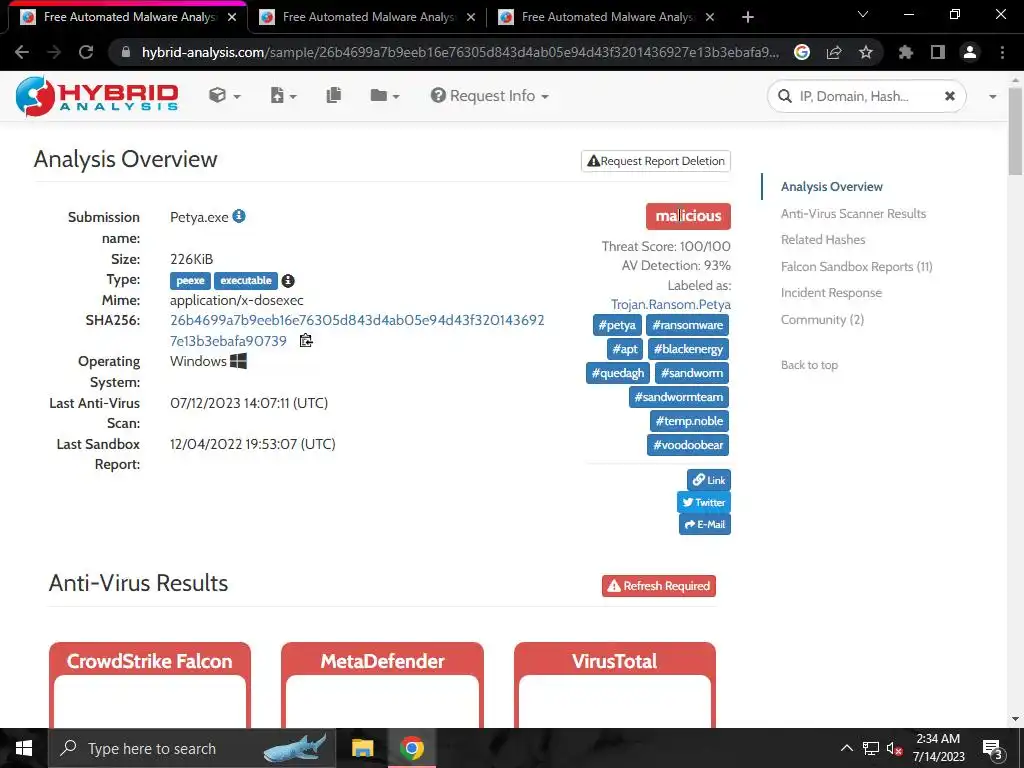This screenshot has height=768, width=1024.
Task: Click the Refresh Required button
Action: [x=658, y=586]
